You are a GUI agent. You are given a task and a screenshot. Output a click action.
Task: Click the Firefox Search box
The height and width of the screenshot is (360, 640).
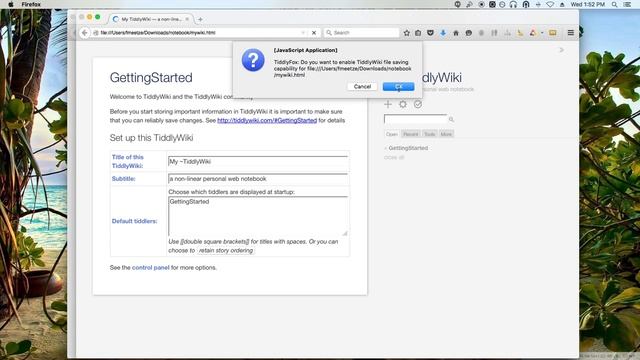[362, 33]
